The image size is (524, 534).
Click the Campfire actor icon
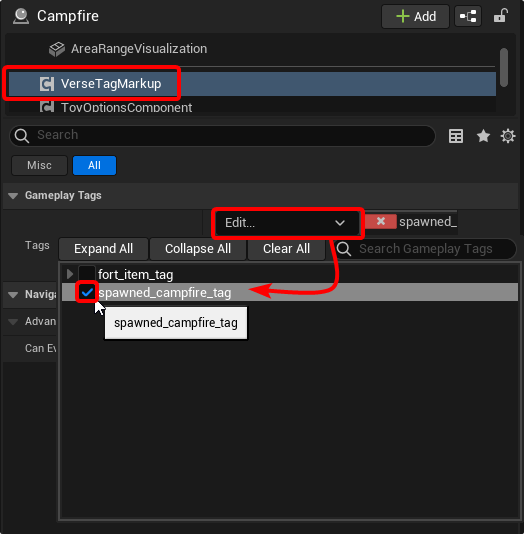(21, 16)
